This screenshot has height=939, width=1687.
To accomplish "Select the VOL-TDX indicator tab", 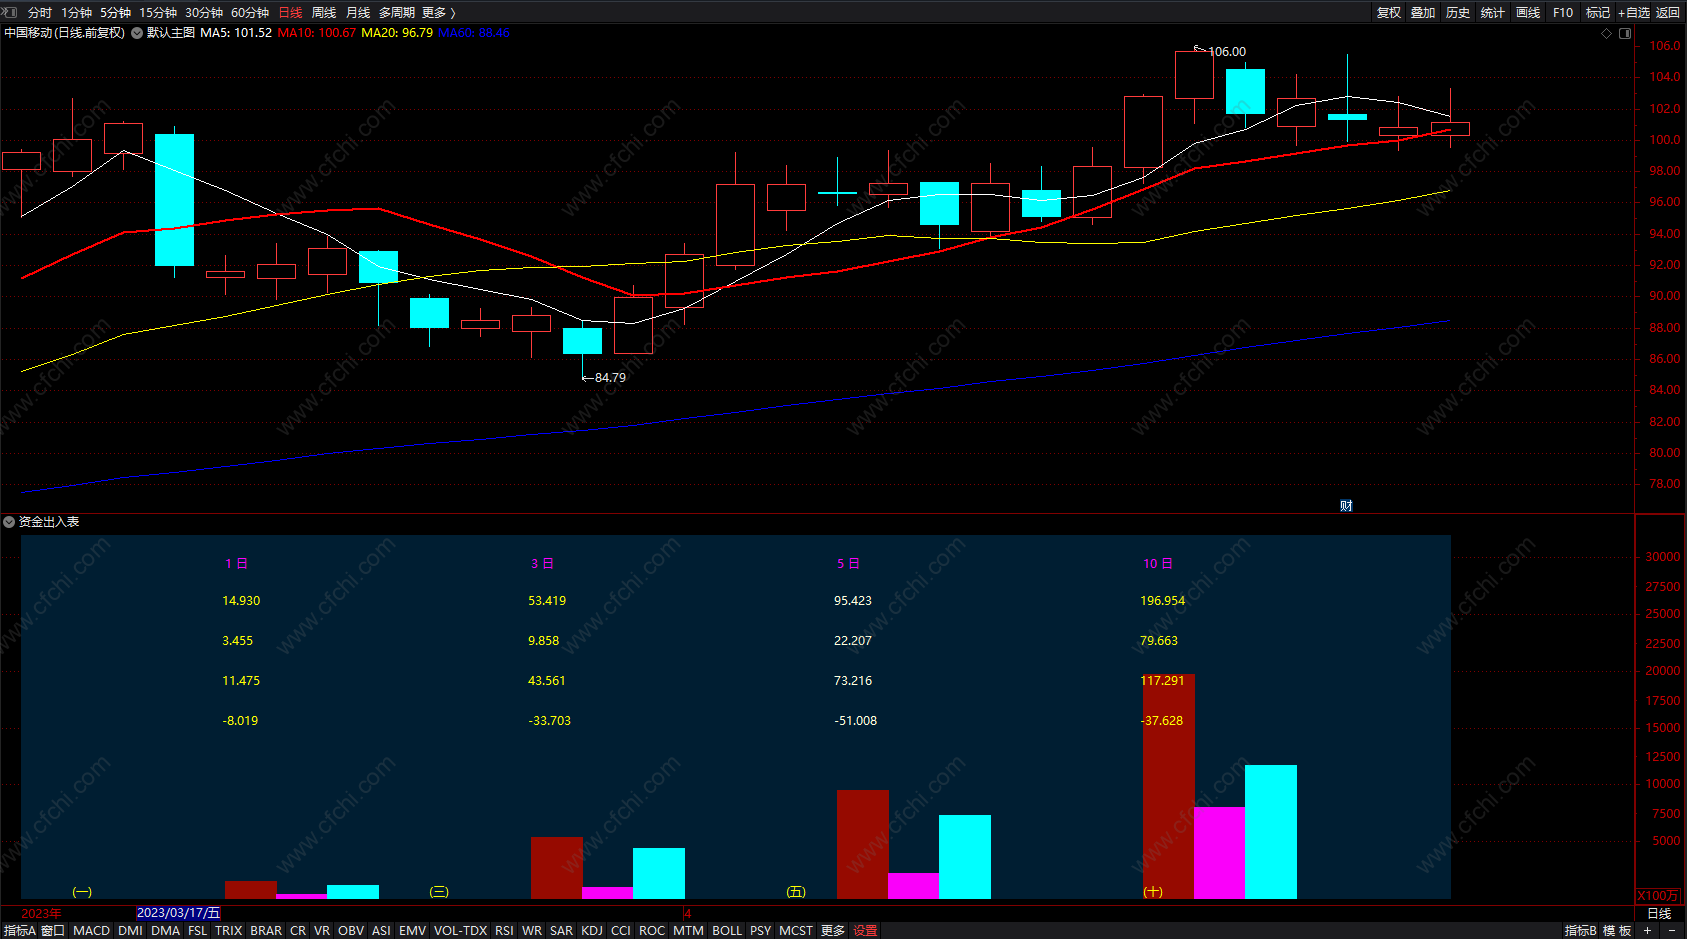I will (x=460, y=931).
